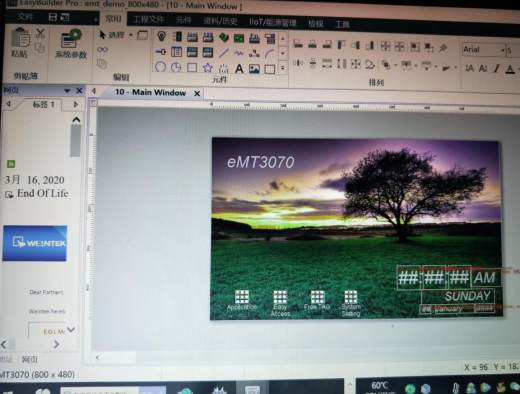Click the 粘贴 paste clipboard icon
520x394 pixels.
point(20,43)
